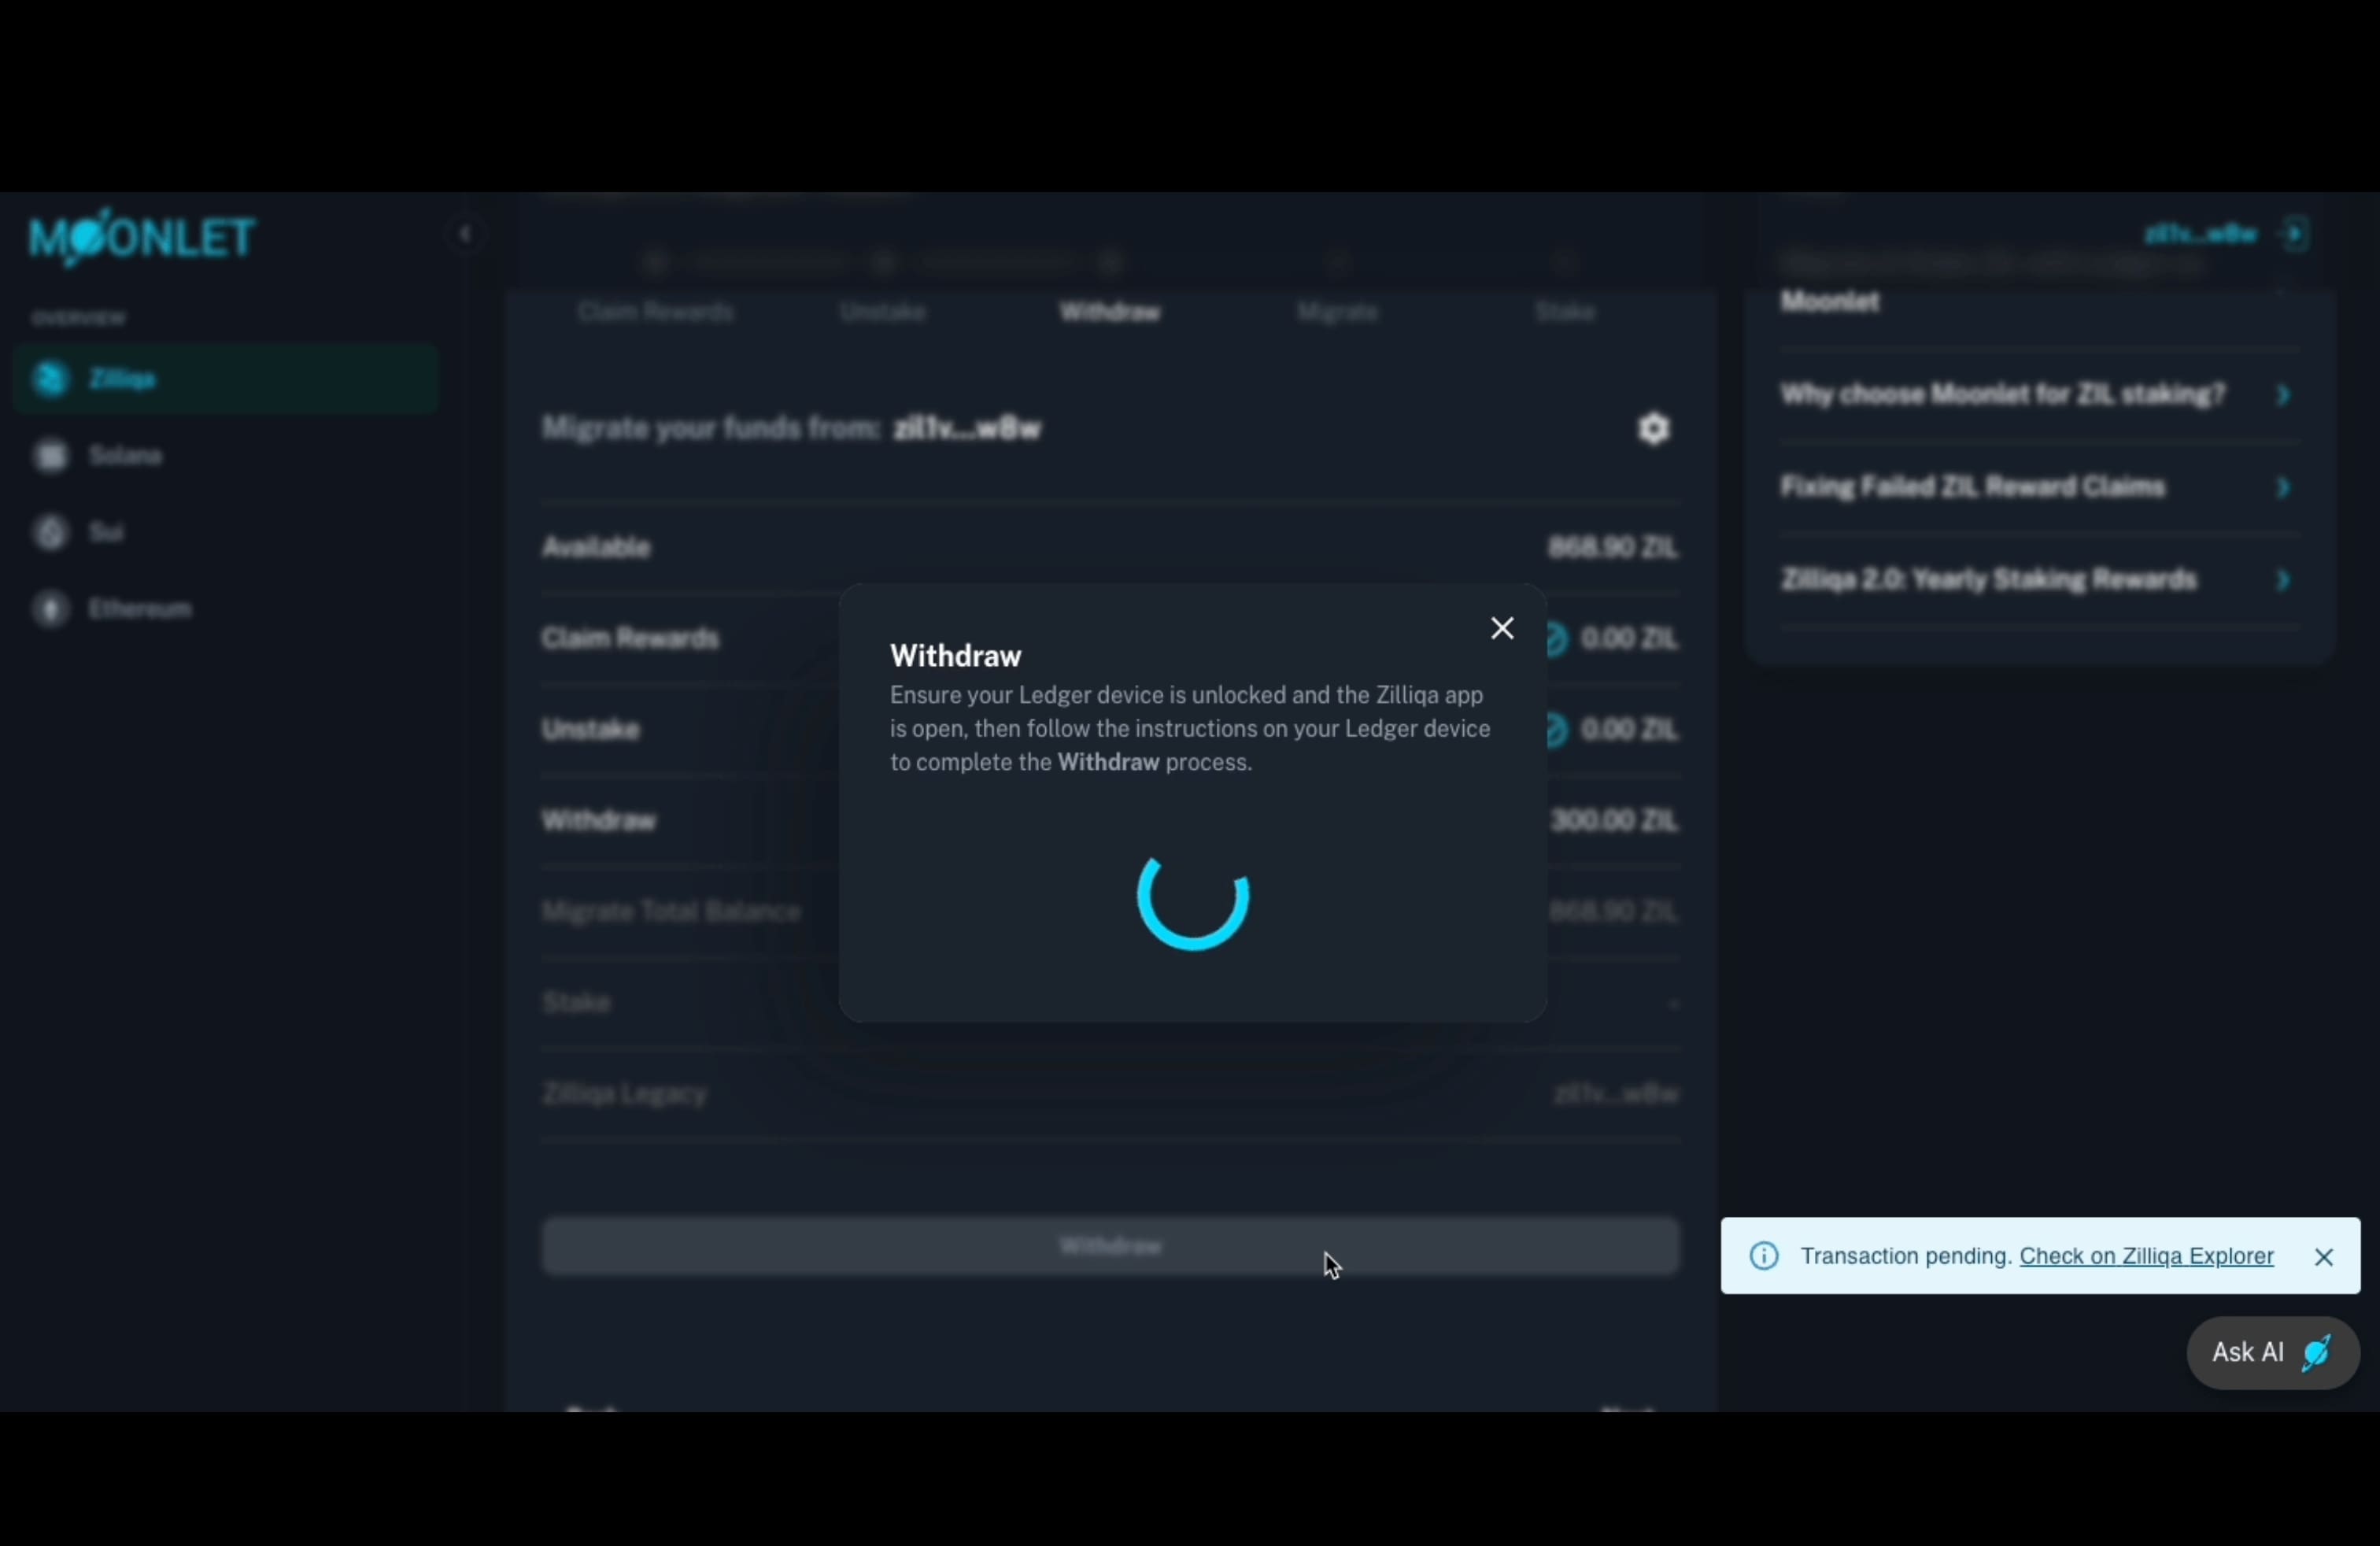Click the Moonlet logo
Screen dimensions: 2380x1546
(x=142, y=238)
